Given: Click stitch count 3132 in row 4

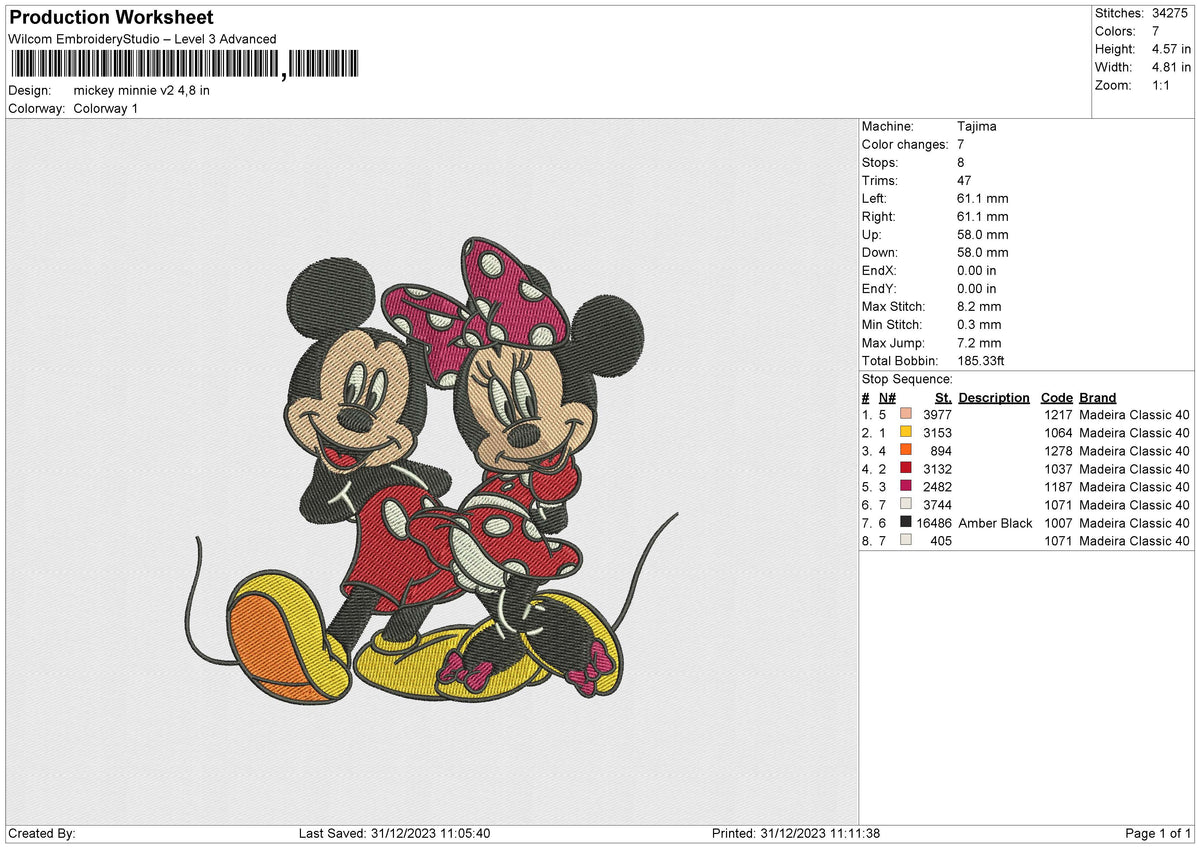Looking at the screenshot, I should click(x=937, y=468).
